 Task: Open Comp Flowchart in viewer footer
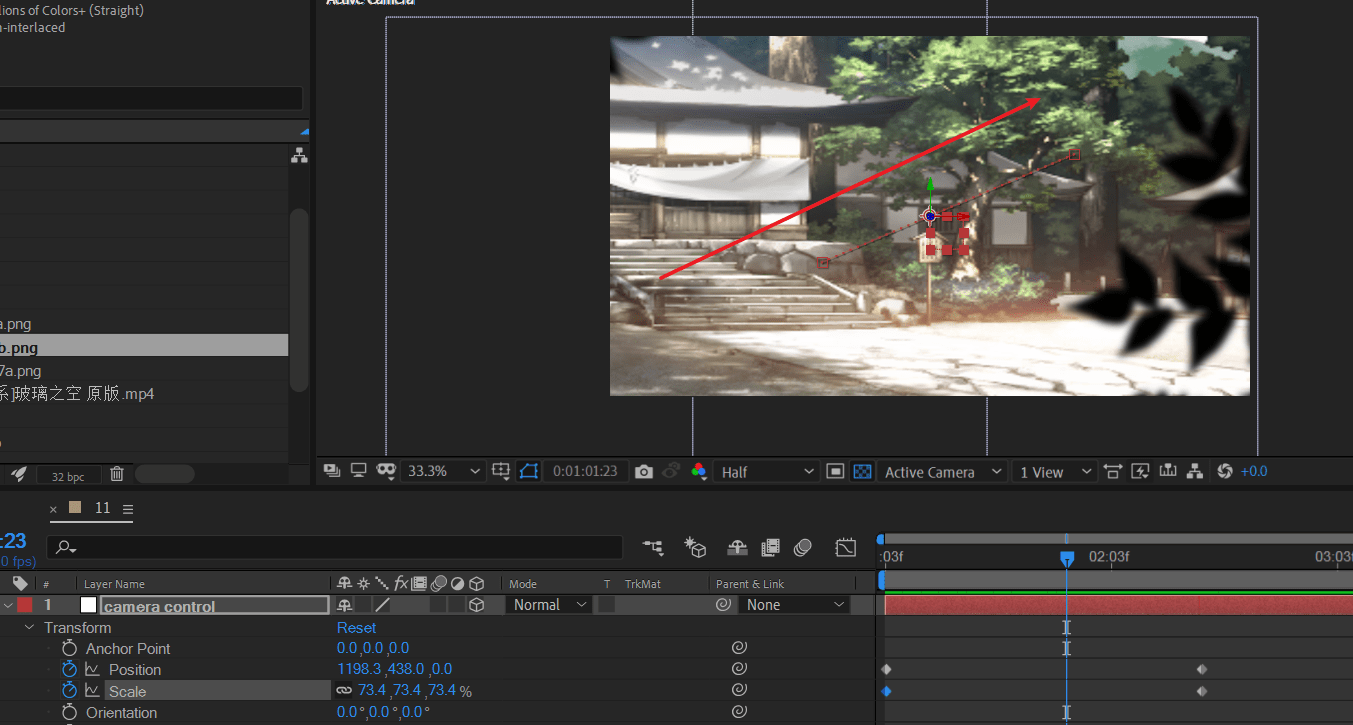click(1194, 471)
